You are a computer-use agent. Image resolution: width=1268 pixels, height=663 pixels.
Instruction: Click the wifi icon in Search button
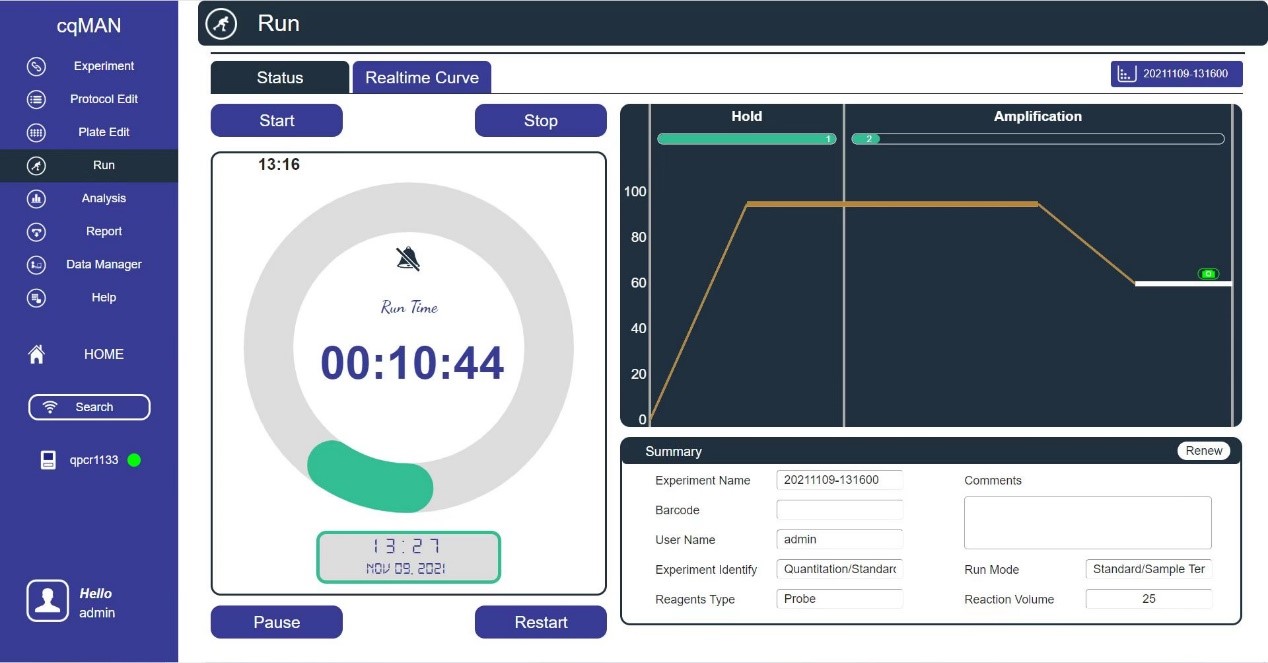51,407
